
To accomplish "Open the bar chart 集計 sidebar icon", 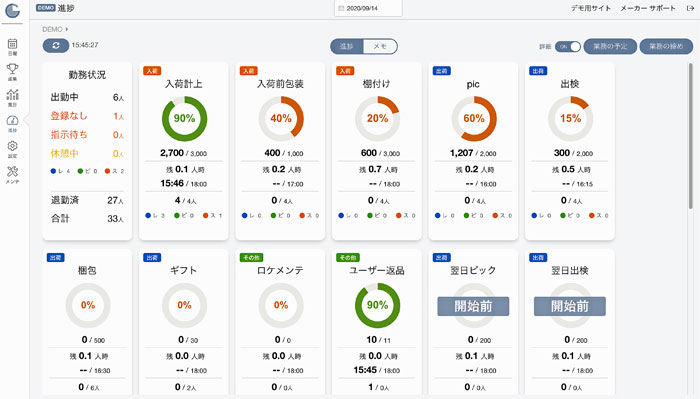I will [x=12, y=97].
